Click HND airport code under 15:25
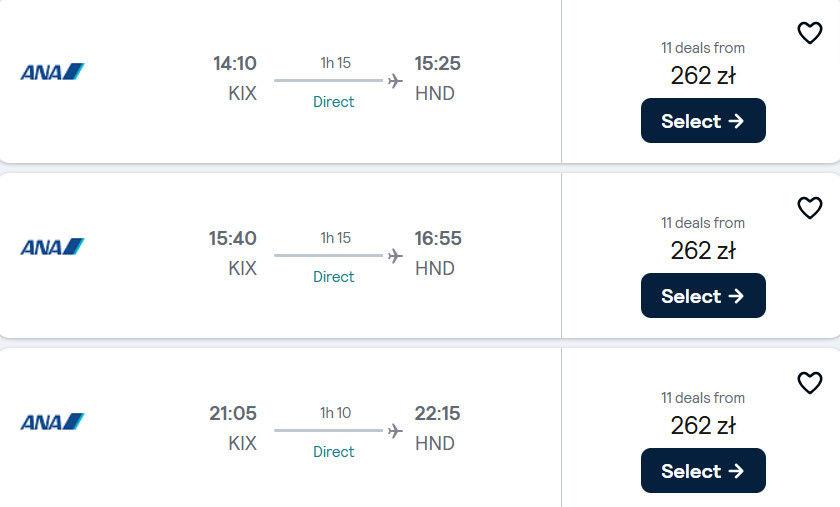Image resolution: width=840 pixels, height=507 pixels. coord(435,94)
